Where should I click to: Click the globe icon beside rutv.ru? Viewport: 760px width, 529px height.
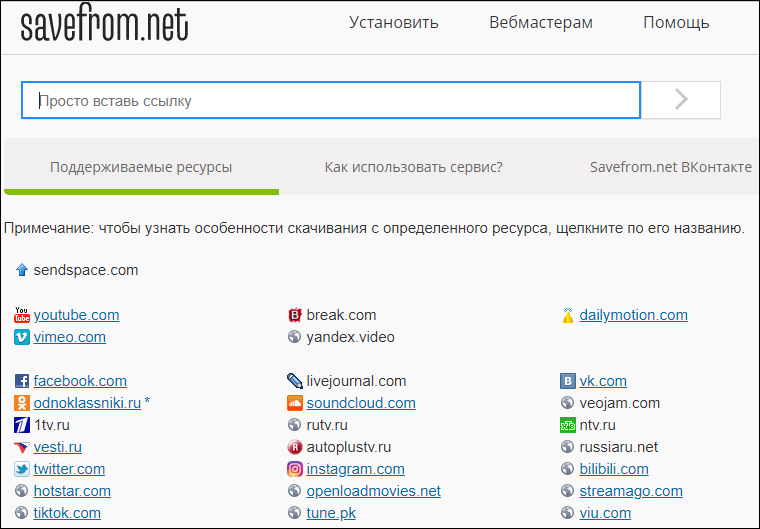[294, 425]
